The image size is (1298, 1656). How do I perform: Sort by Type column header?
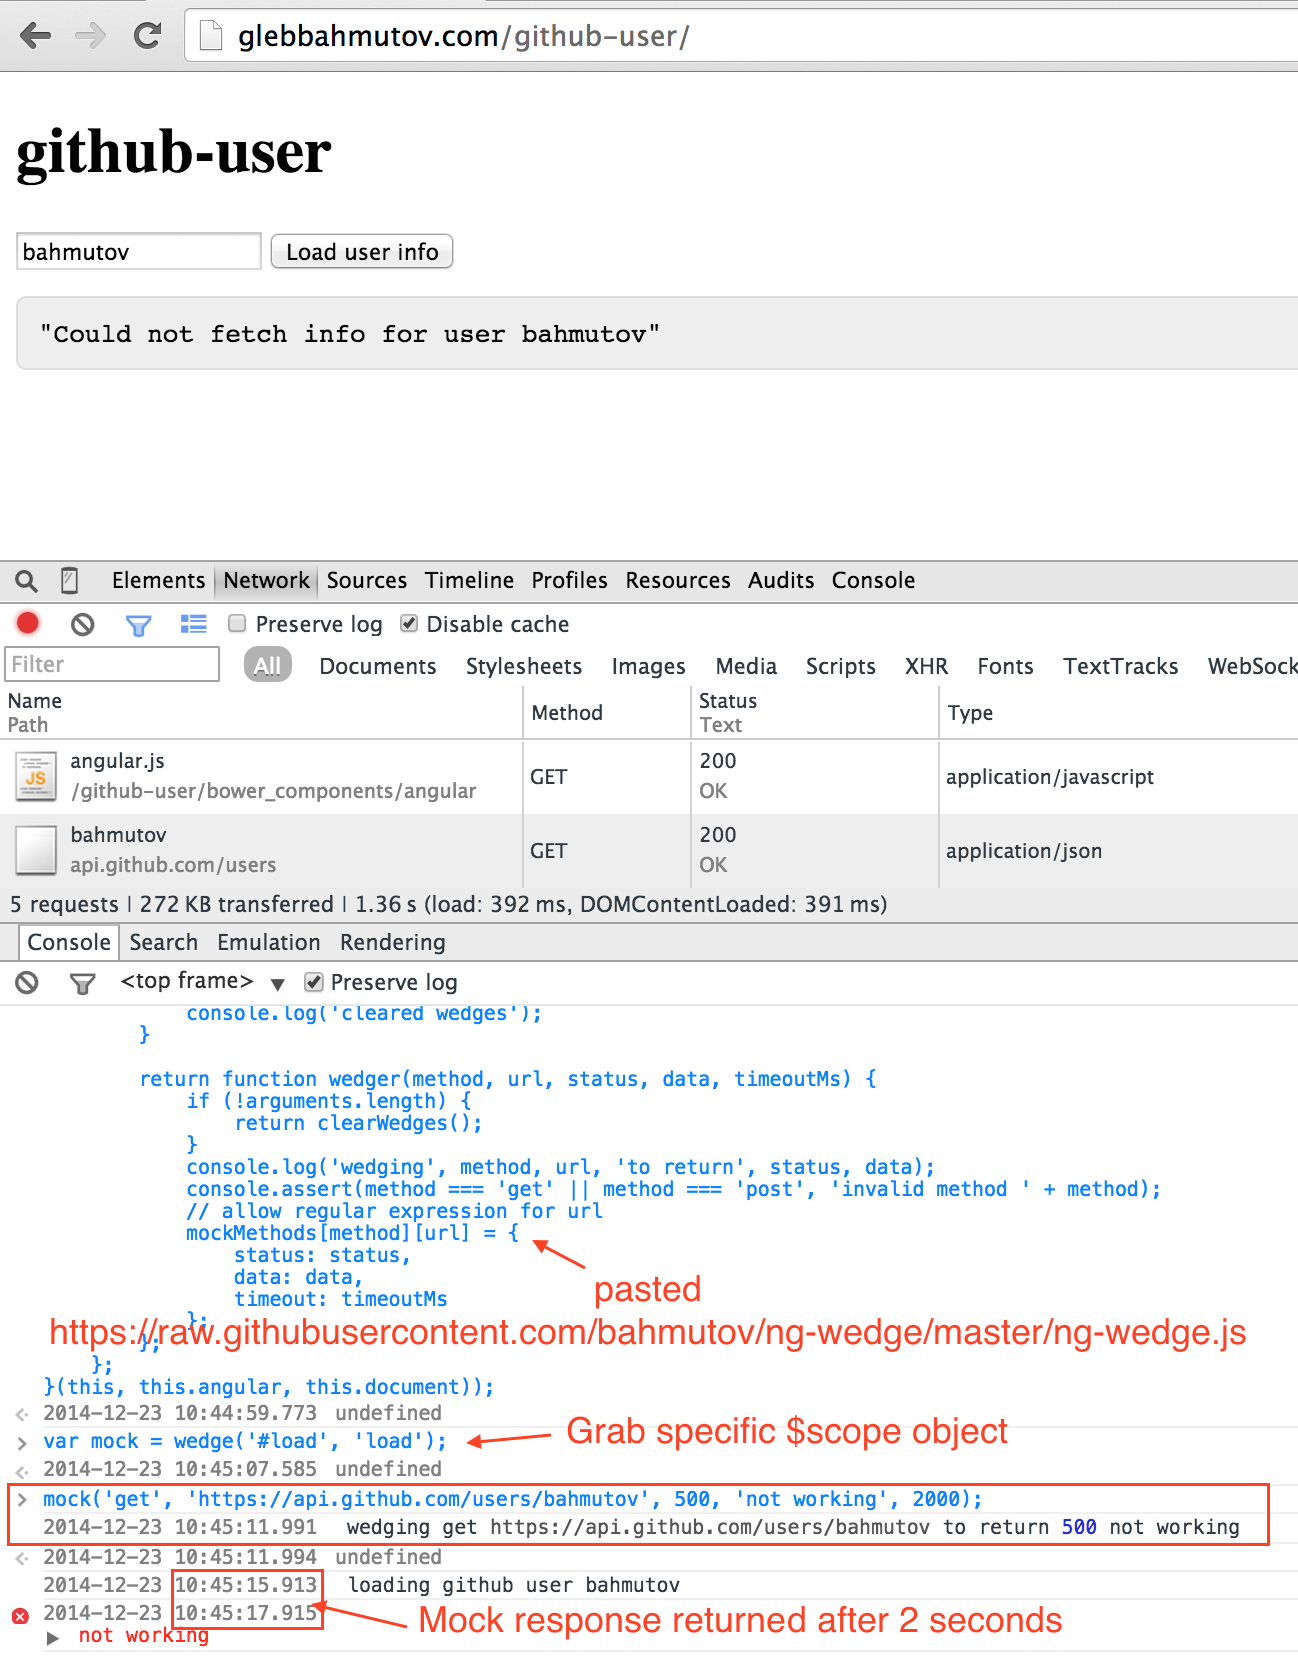1119,713
